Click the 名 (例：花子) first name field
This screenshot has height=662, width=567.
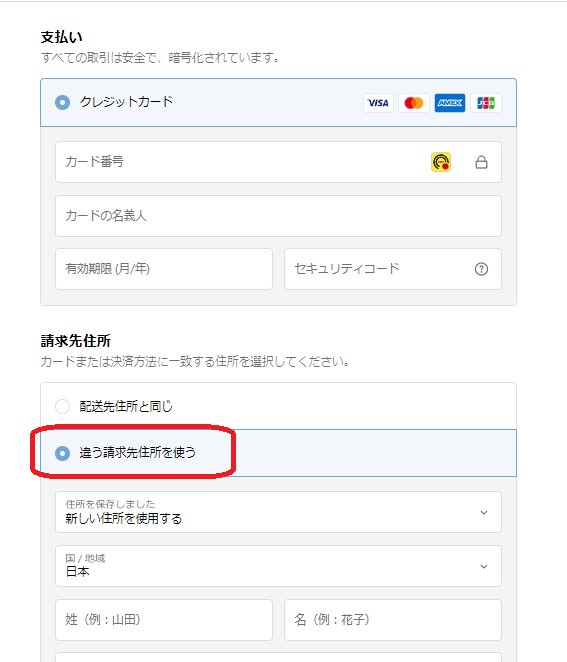tap(393, 620)
